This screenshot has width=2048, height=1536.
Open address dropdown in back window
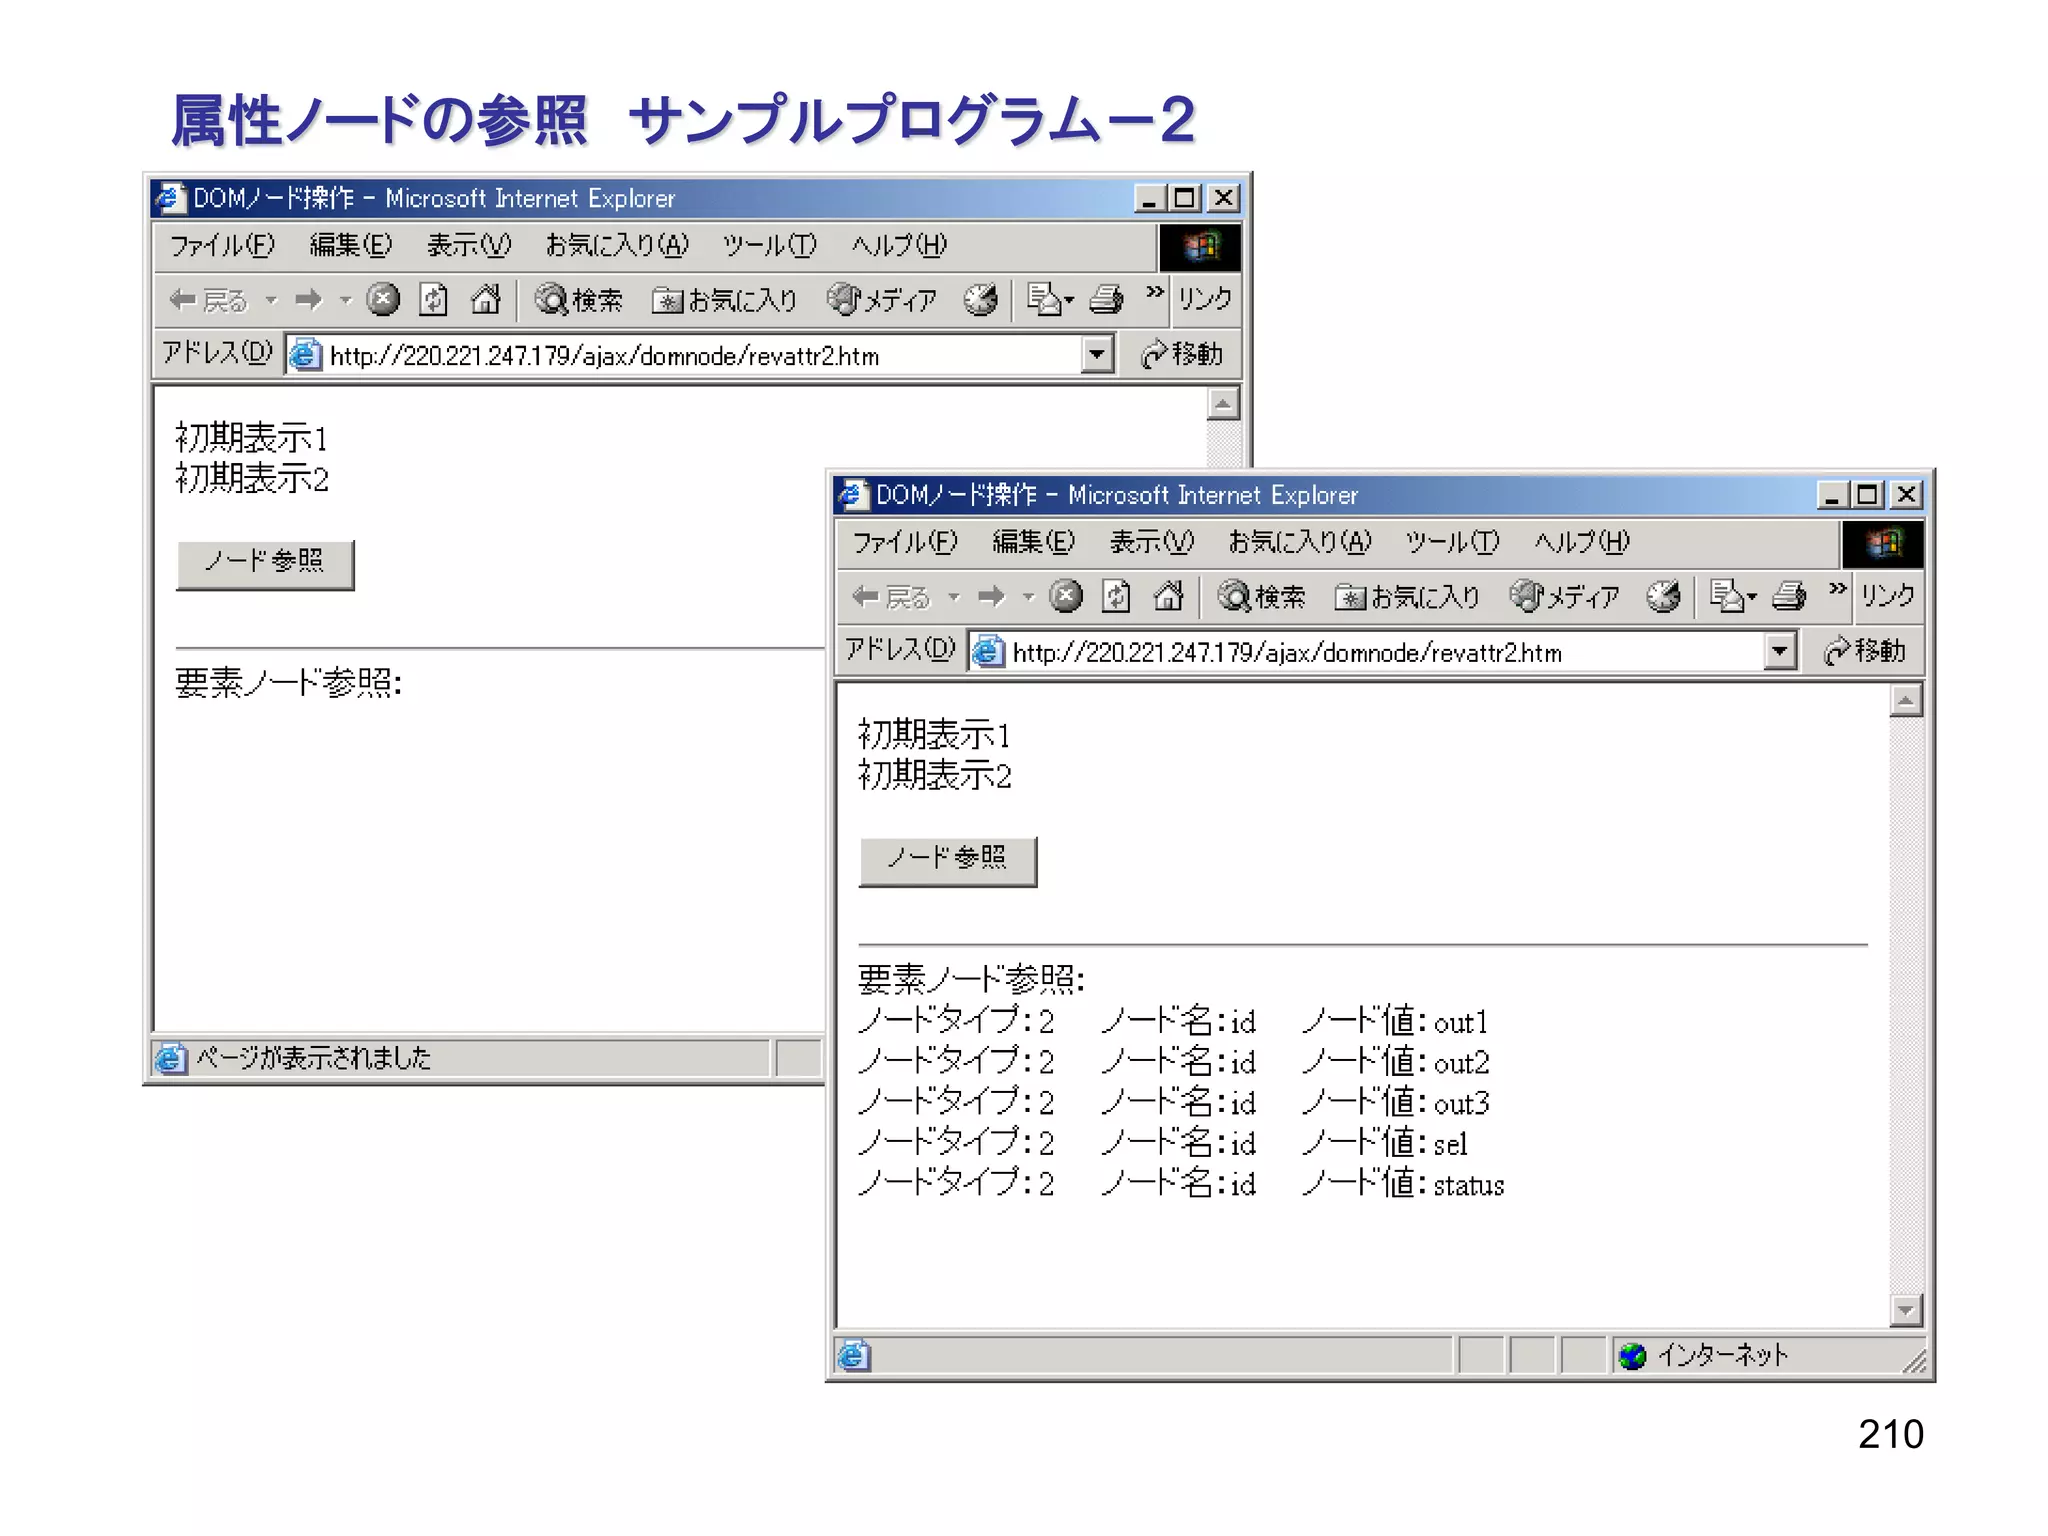tap(1097, 354)
